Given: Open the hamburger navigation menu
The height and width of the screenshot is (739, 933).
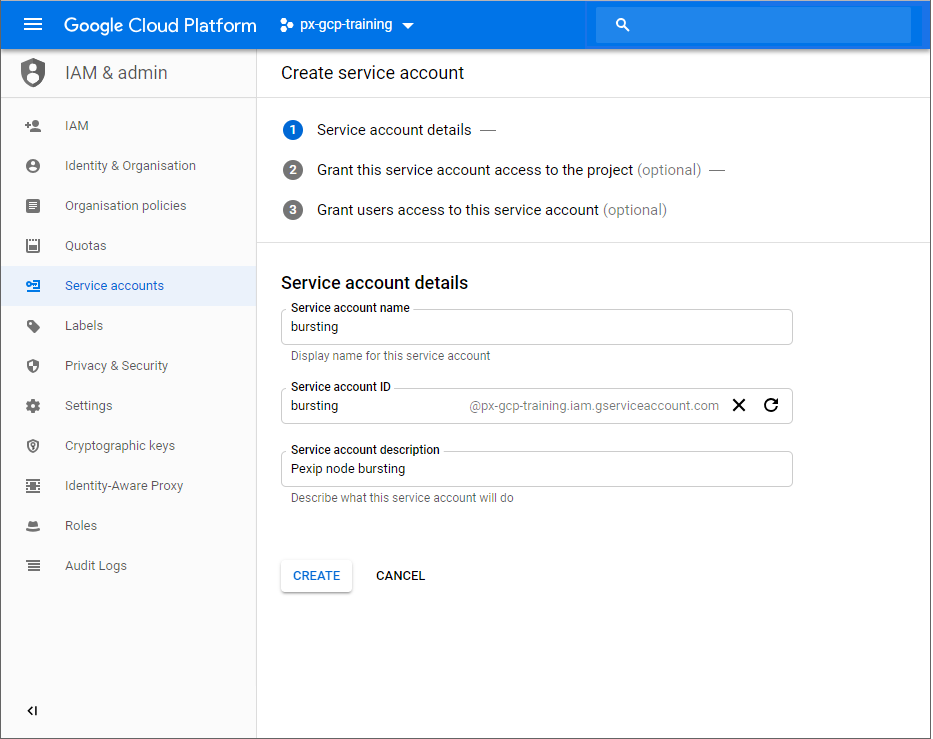Looking at the screenshot, I should (x=33, y=25).
